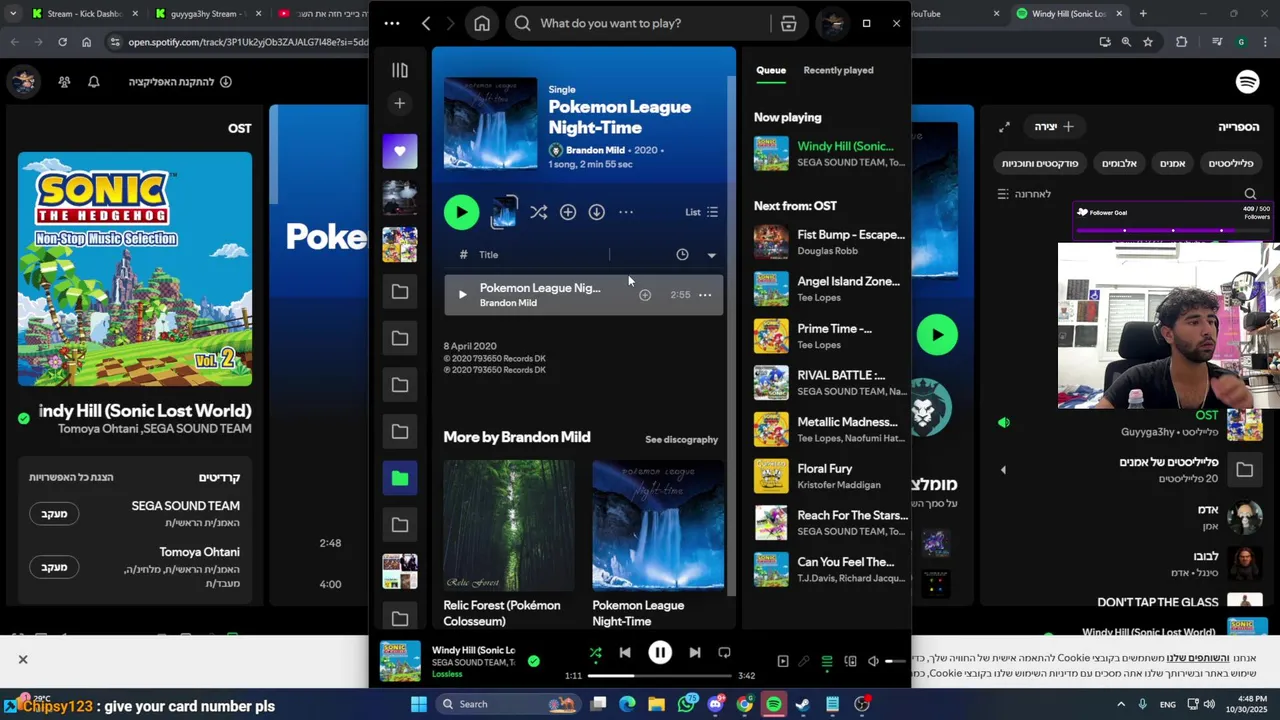Image resolution: width=1280 pixels, height=720 pixels.
Task: Select queue item Angel Island Zone...
Action: pos(830,289)
